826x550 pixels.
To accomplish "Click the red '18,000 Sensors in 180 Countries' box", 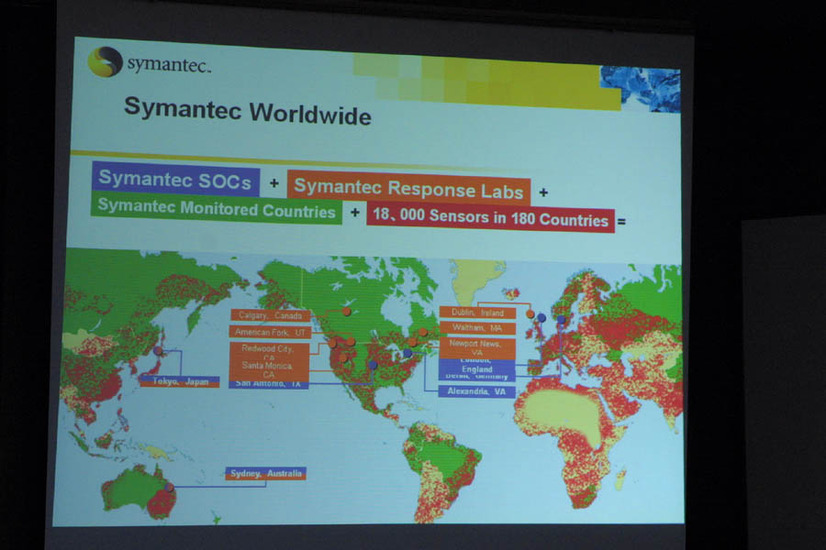I will coord(490,217).
